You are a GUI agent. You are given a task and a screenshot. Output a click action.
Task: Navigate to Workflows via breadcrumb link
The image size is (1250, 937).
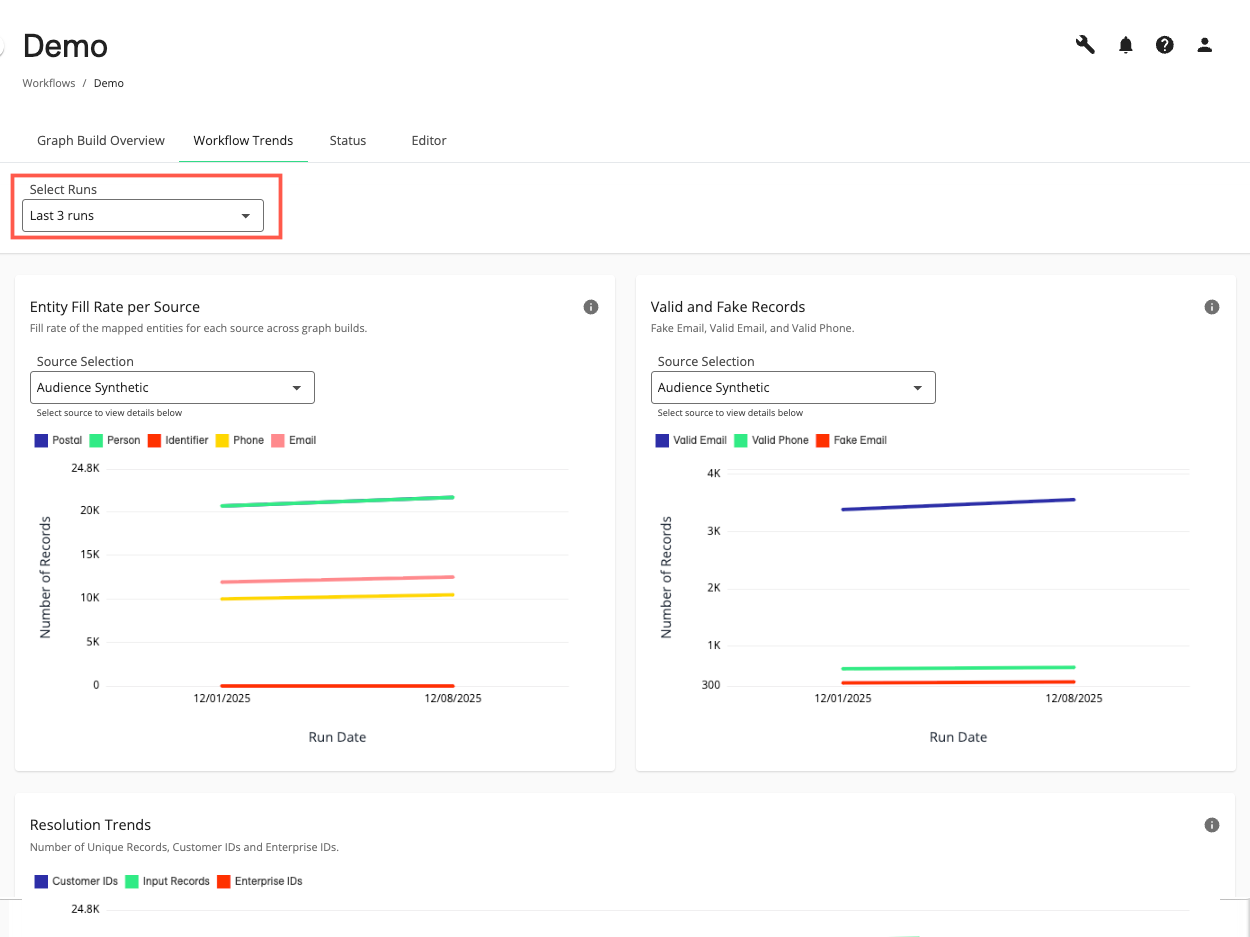point(48,83)
